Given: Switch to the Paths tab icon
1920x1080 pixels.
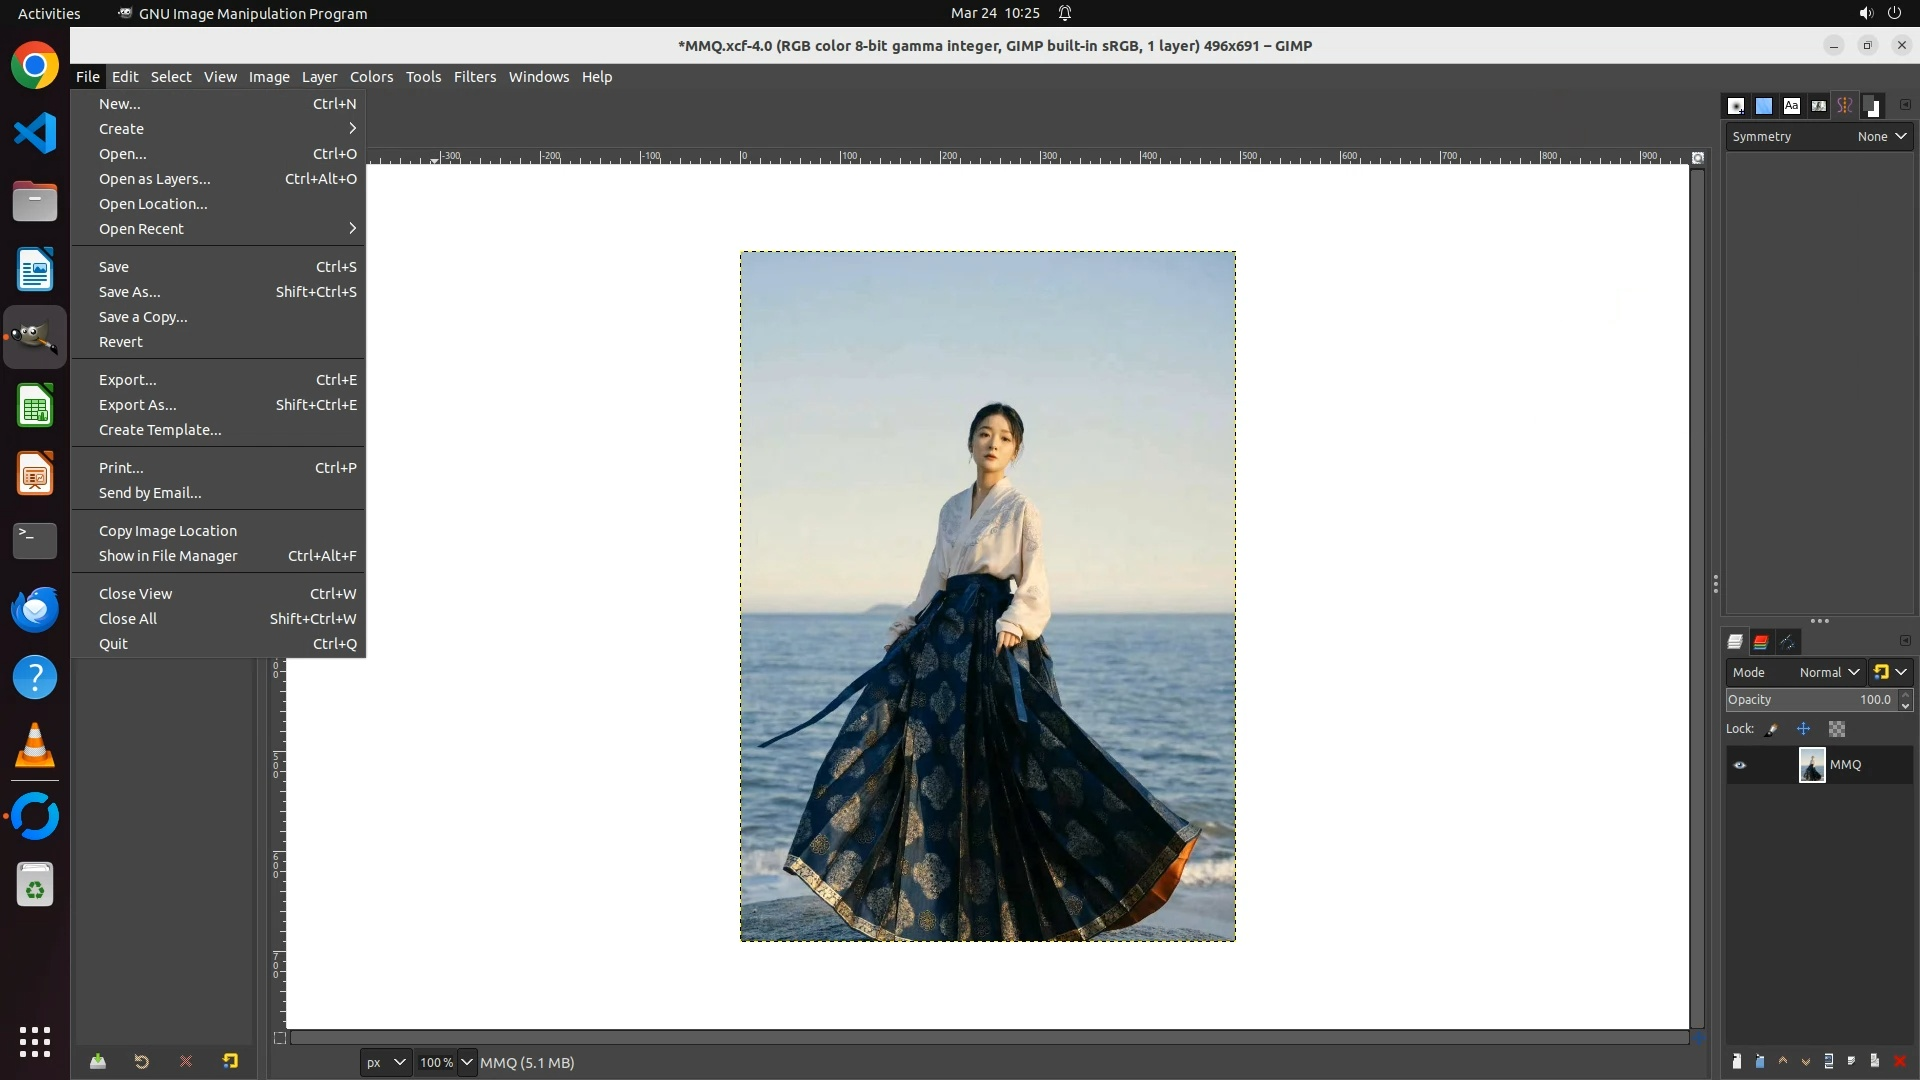Looking at the screenshot, I should tap(1787, 642).
